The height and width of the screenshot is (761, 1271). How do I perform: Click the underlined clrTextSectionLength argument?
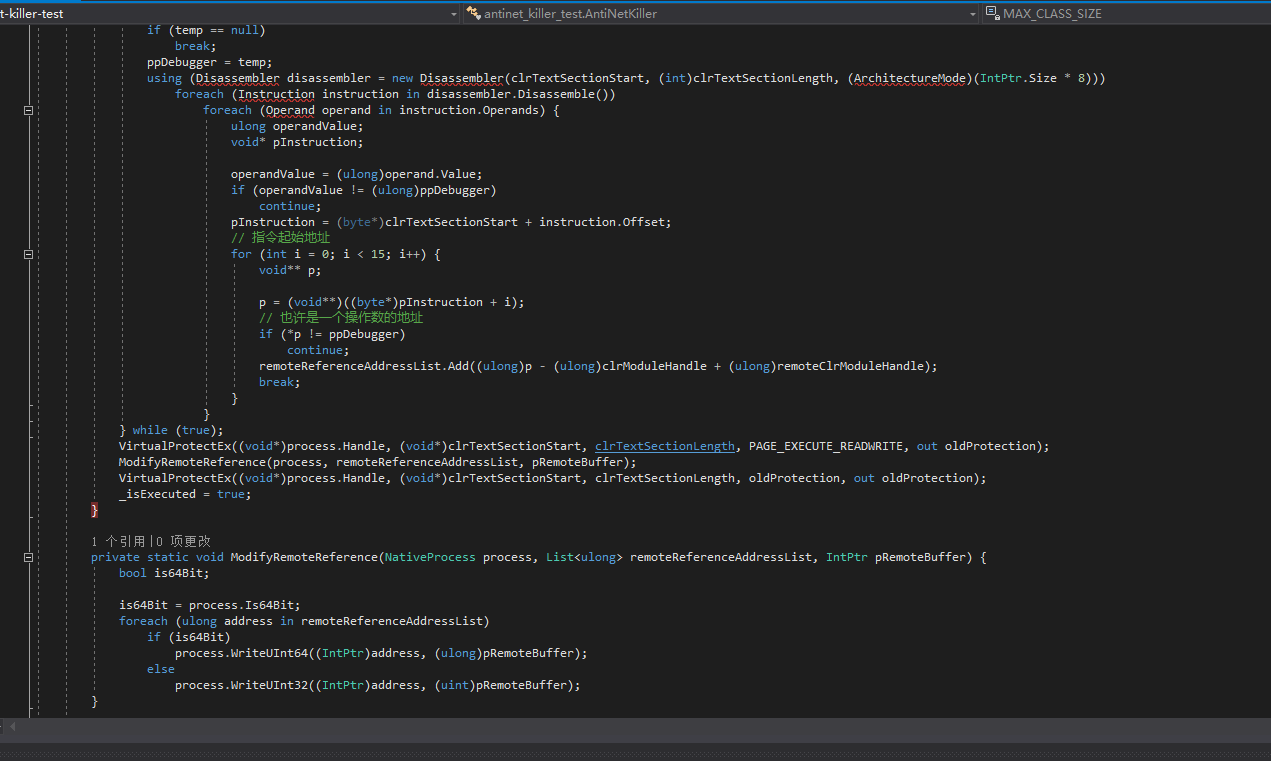[x=665, y=446]
